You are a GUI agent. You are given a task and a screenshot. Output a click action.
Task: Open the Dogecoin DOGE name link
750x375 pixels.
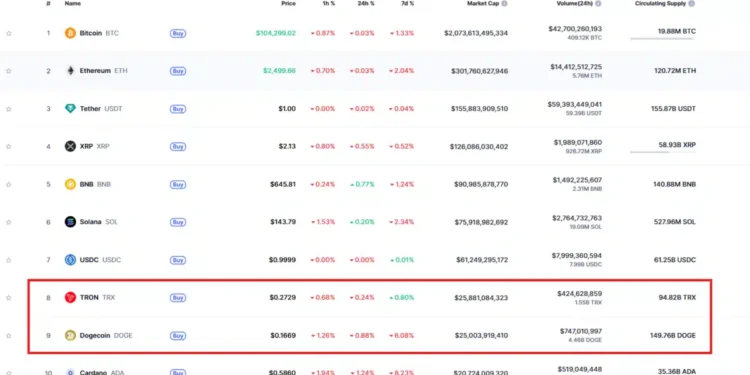point(106,335)
